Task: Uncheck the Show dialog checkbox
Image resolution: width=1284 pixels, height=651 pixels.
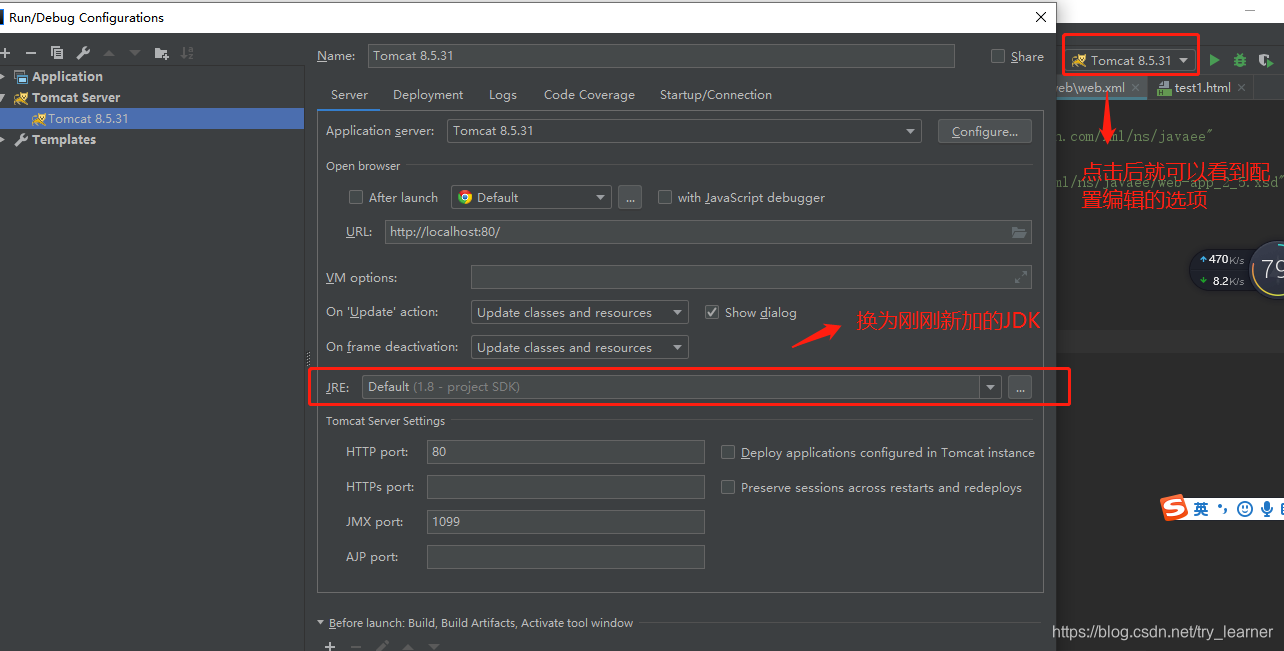Action: coord(712,312)
